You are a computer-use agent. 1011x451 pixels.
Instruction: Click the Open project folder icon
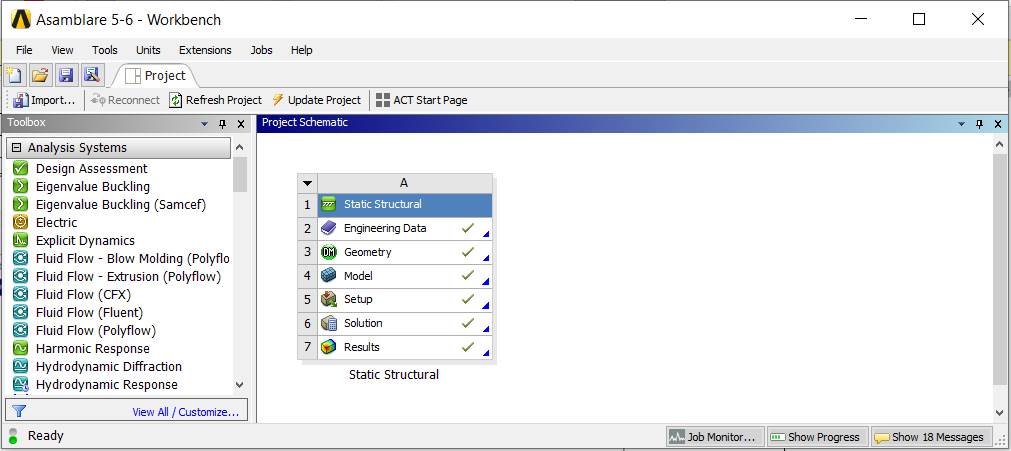point(40,75)
